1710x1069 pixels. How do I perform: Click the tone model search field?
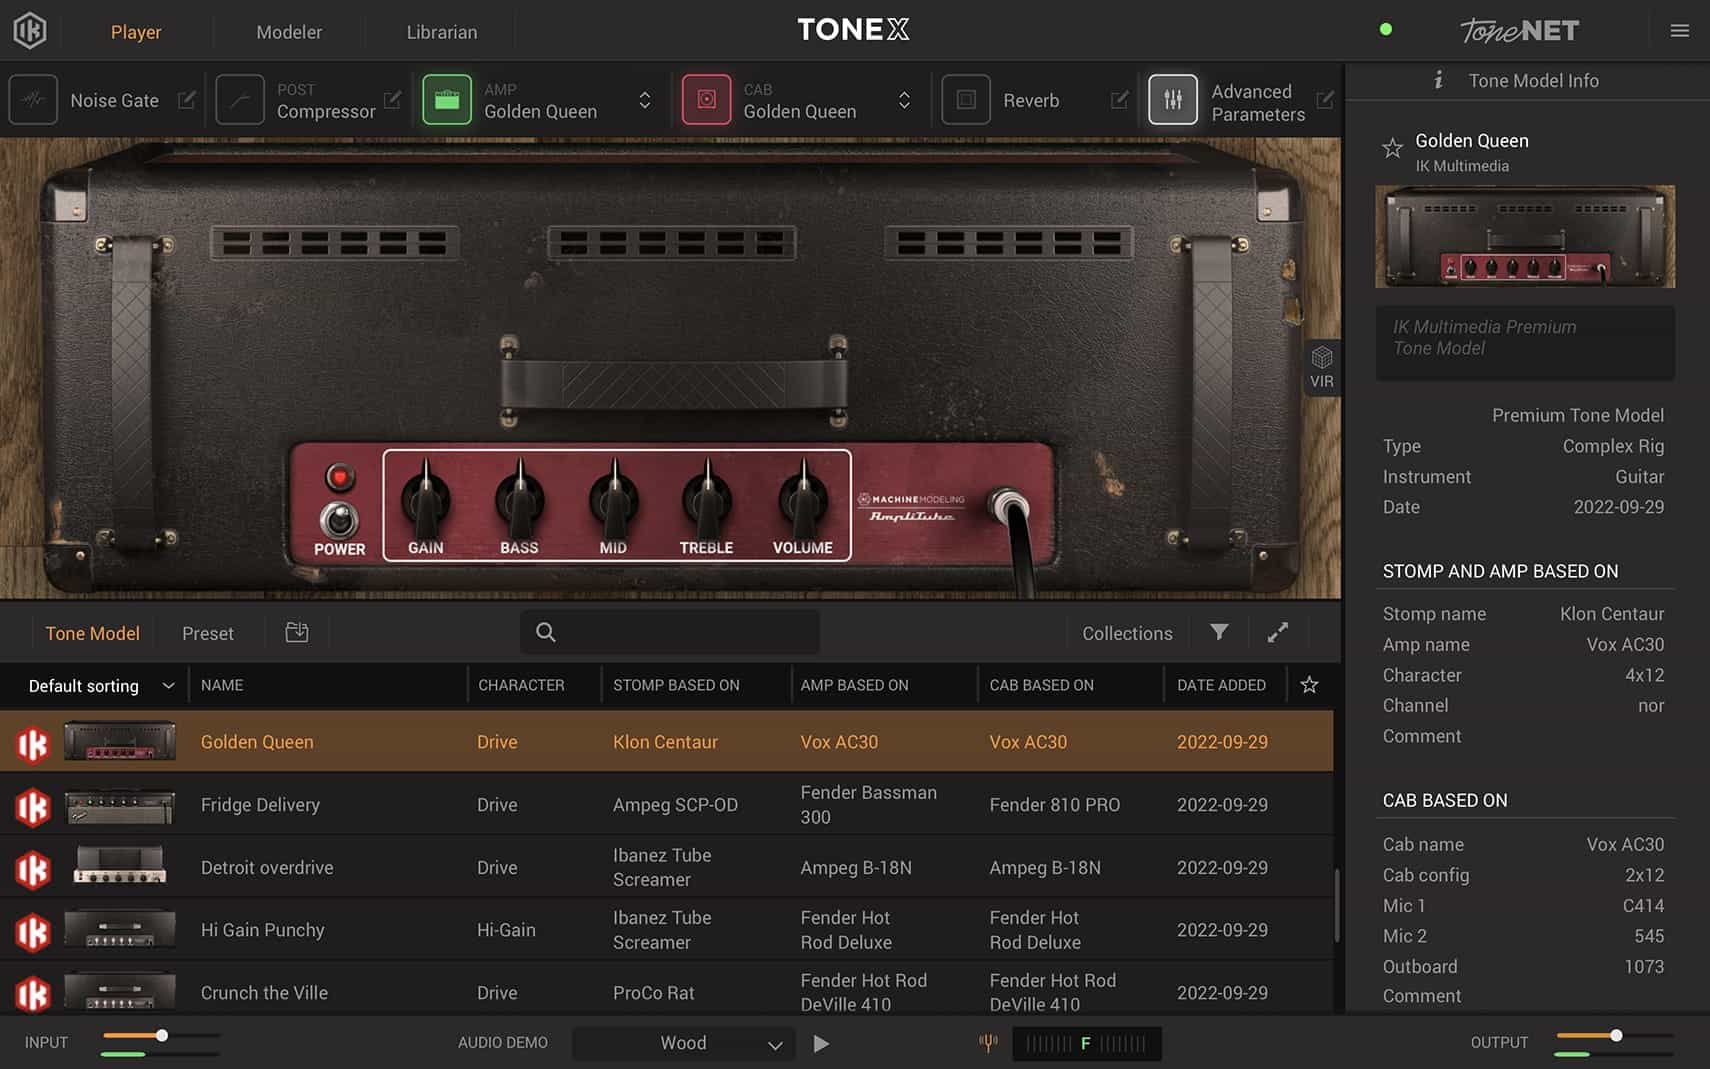click(670, 632)
